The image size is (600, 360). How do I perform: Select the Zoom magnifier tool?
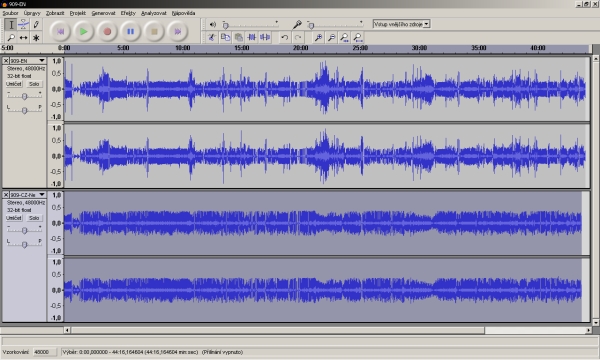pyautogui.click(x=11, y=37)
